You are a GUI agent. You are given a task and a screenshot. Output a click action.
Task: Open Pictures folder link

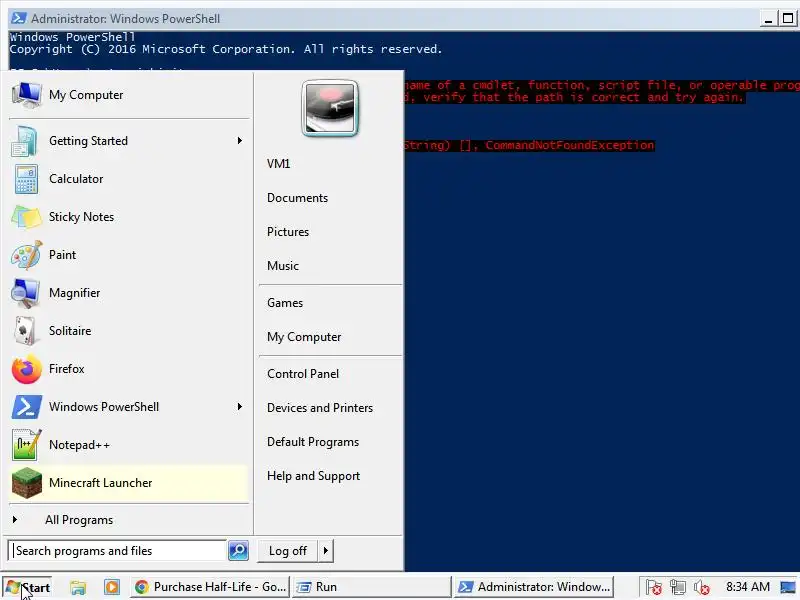click(288, 232)
